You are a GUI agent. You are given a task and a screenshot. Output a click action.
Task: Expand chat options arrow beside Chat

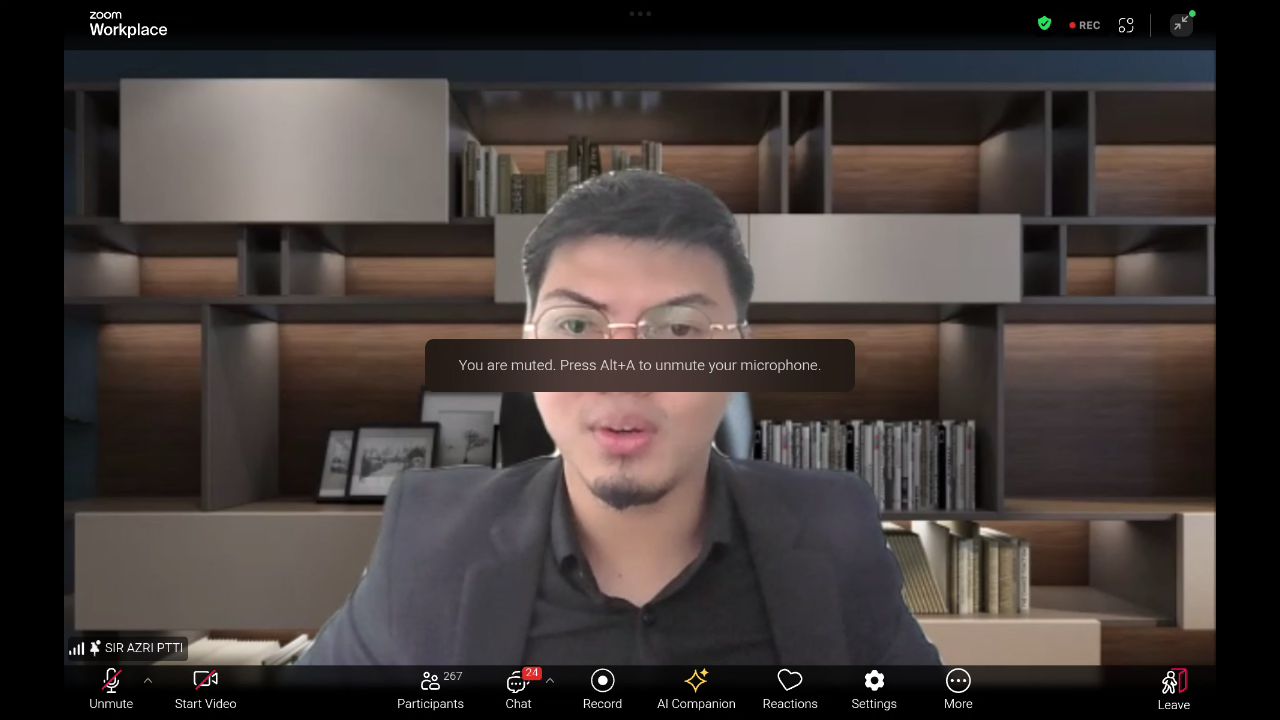coord(550,681)
